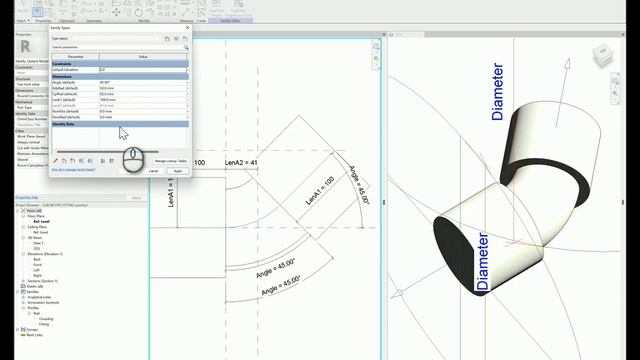Image resolution: width=640 pixels, height=360 pixels.
Task: Click the Dimensions group header in Family Types
Action: point(120,76)
